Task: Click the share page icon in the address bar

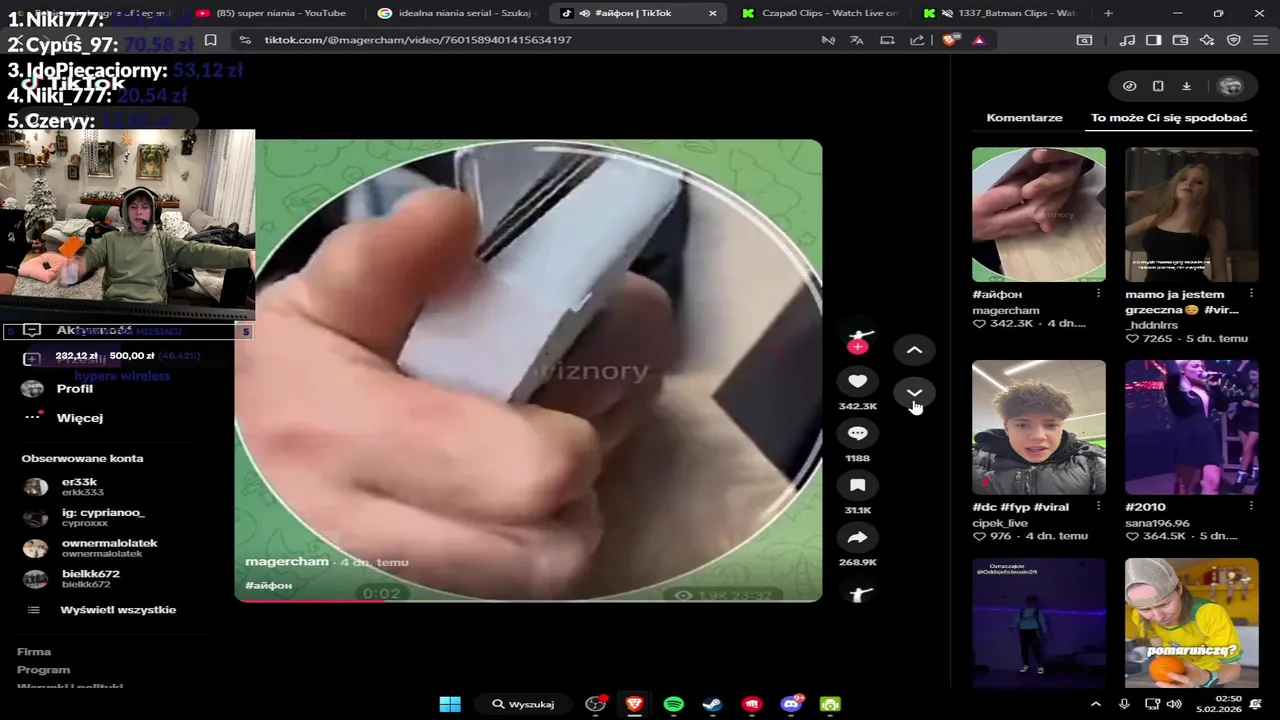Action: (917, 40)
